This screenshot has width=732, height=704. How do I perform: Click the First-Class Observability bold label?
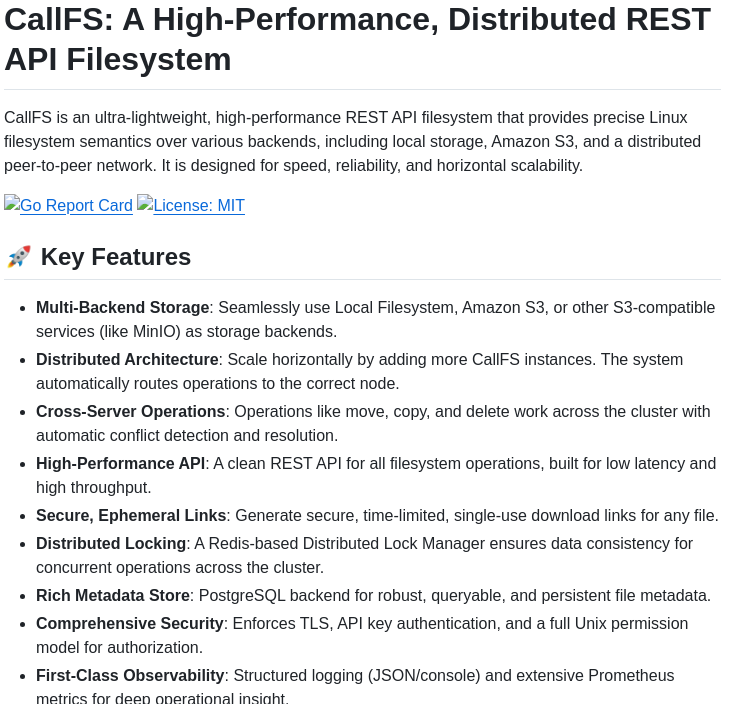[x=130, y=676]
